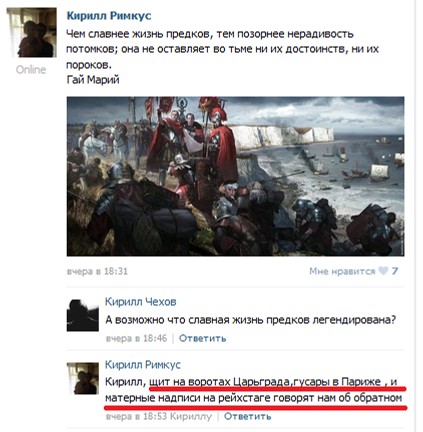View the like count 7 next to heart
Screen dimensions: 423x432
[395, 271]
